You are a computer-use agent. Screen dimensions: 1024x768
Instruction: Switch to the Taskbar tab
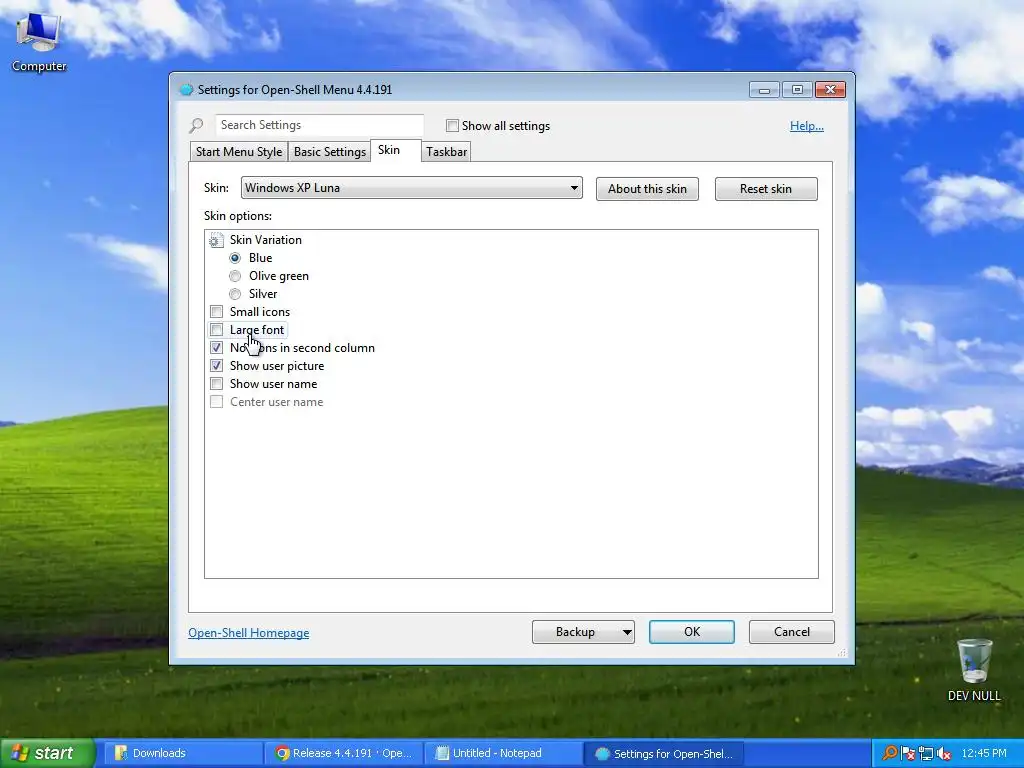446,152
